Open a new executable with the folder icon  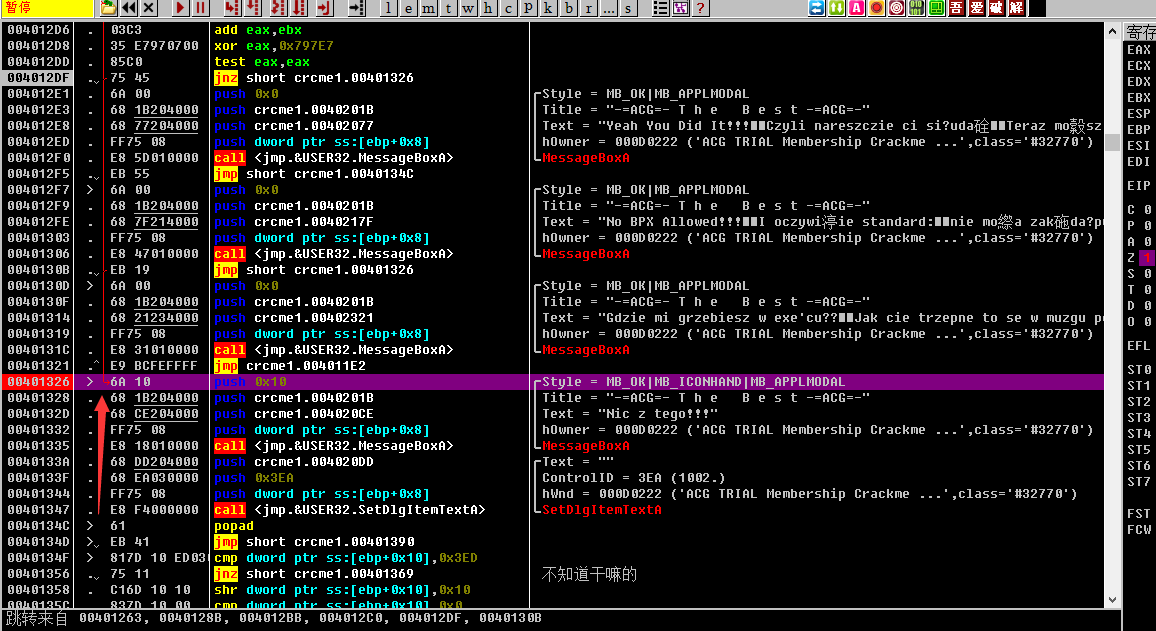click(107, 9)
